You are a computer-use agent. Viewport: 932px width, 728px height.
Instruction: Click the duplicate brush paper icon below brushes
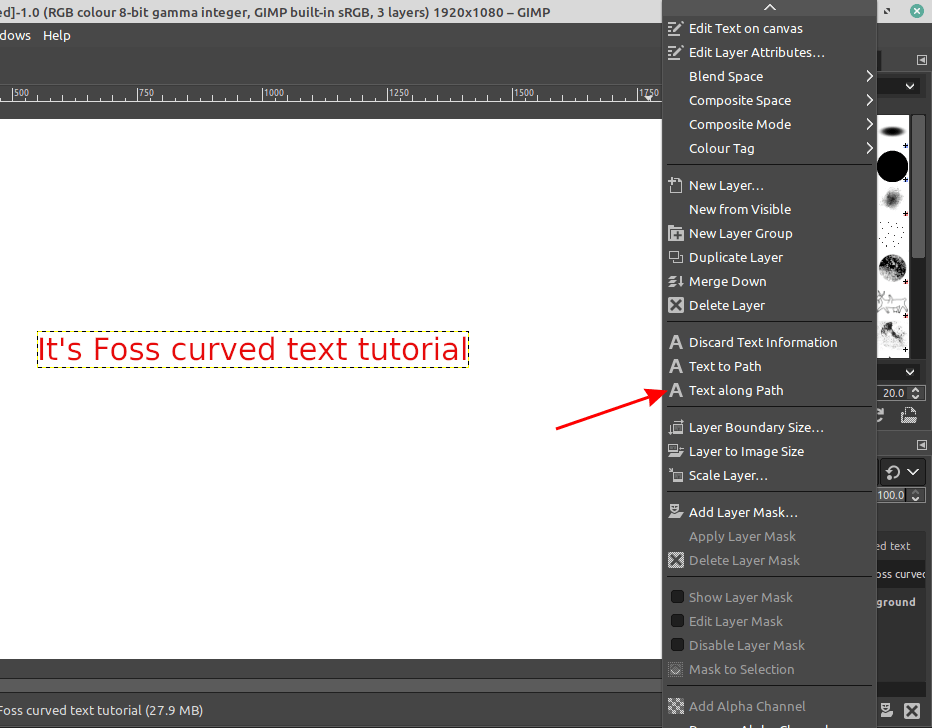coord(908,415)
